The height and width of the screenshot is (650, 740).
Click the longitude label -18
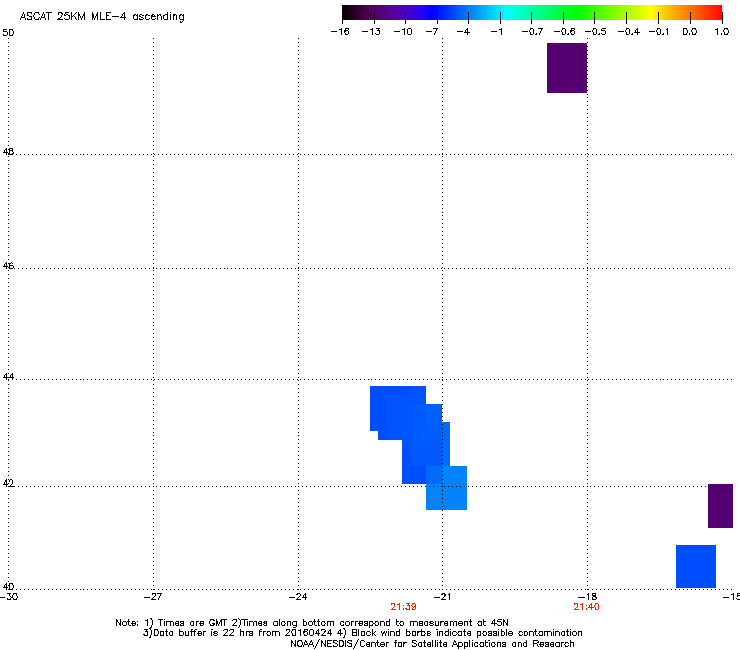(x=588, y=597)
